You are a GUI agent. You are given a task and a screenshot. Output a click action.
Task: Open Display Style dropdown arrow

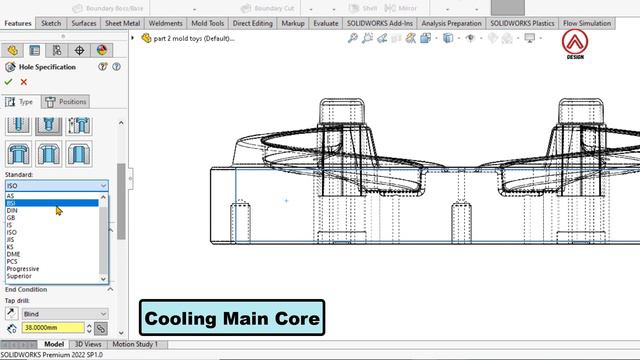(458, 38)
